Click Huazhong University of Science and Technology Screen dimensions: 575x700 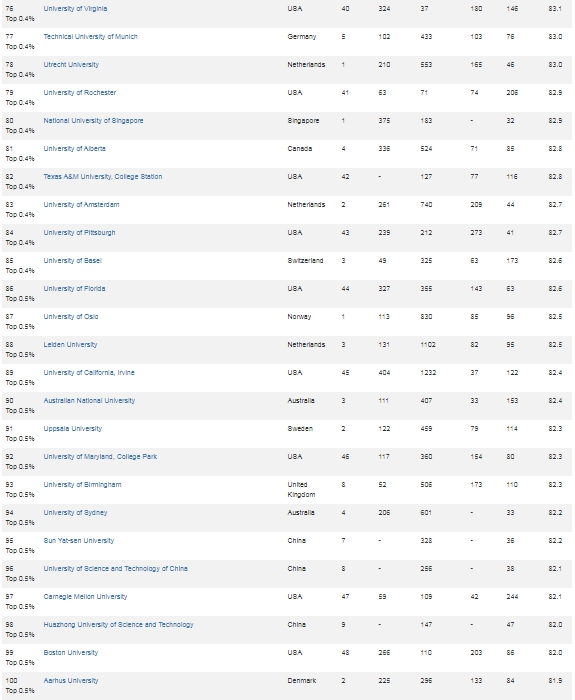point(118,625)
